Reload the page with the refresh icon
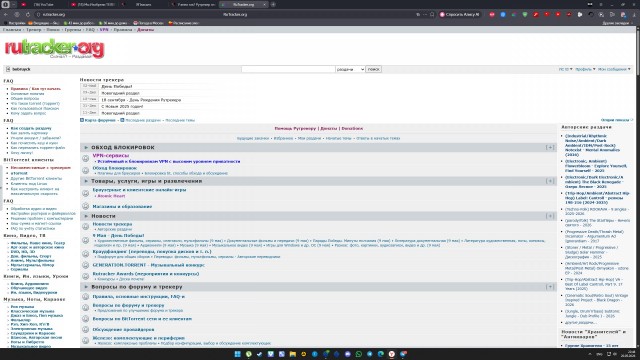 click(28, 14)
